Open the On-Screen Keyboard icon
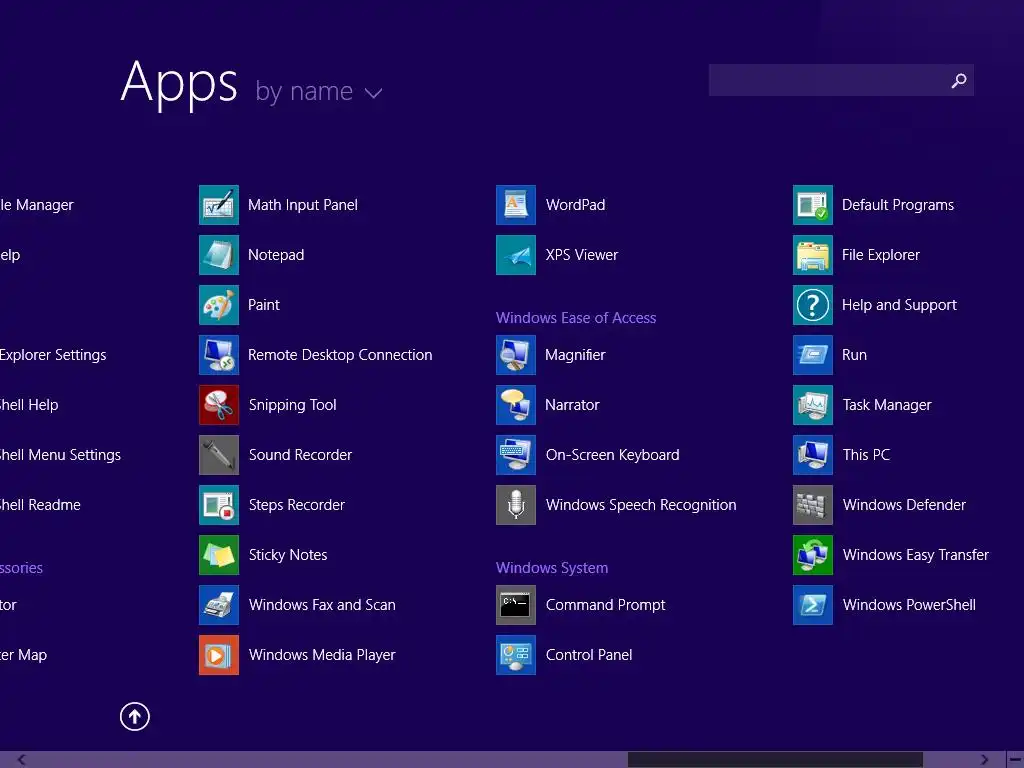The image size is (1024, 768). coord(516,455)
